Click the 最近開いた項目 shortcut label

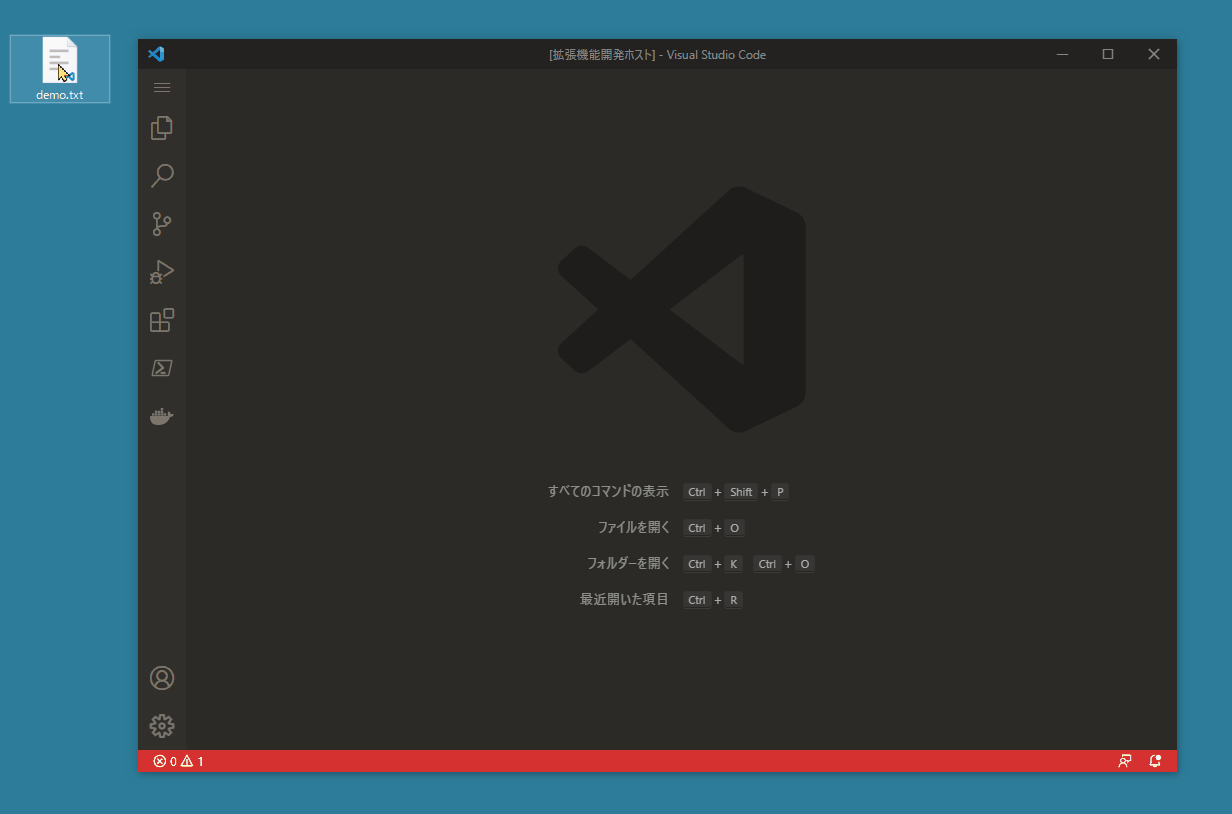pyautogui.click(x=624, y=600)
